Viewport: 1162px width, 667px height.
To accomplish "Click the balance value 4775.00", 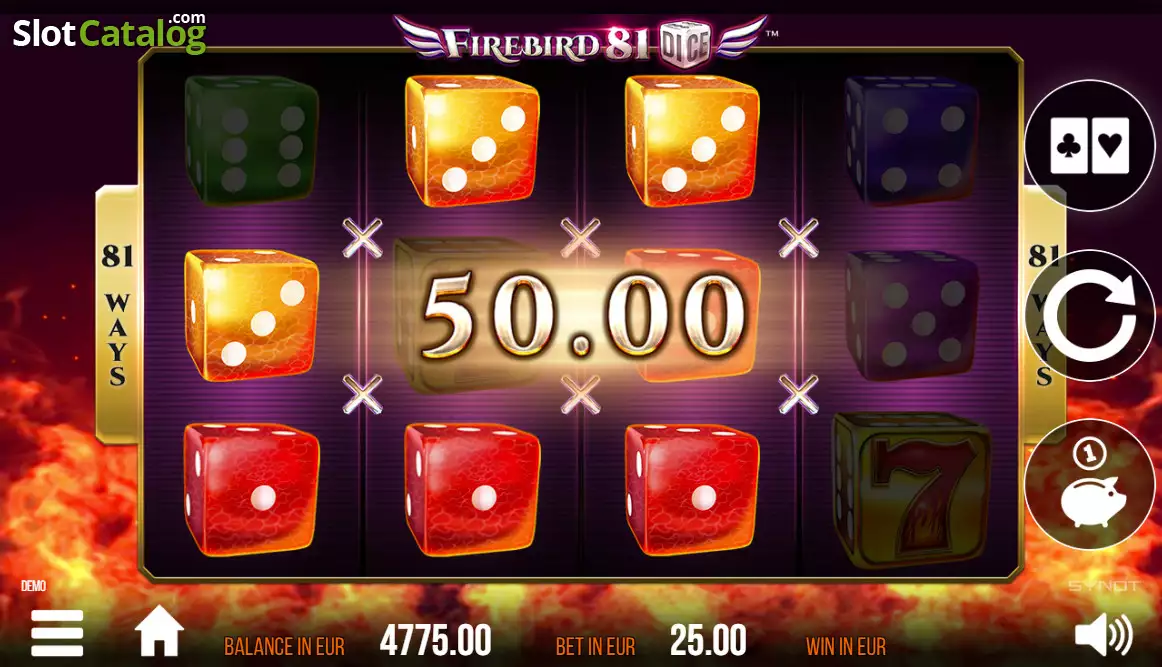I will [x=436, y=640].
